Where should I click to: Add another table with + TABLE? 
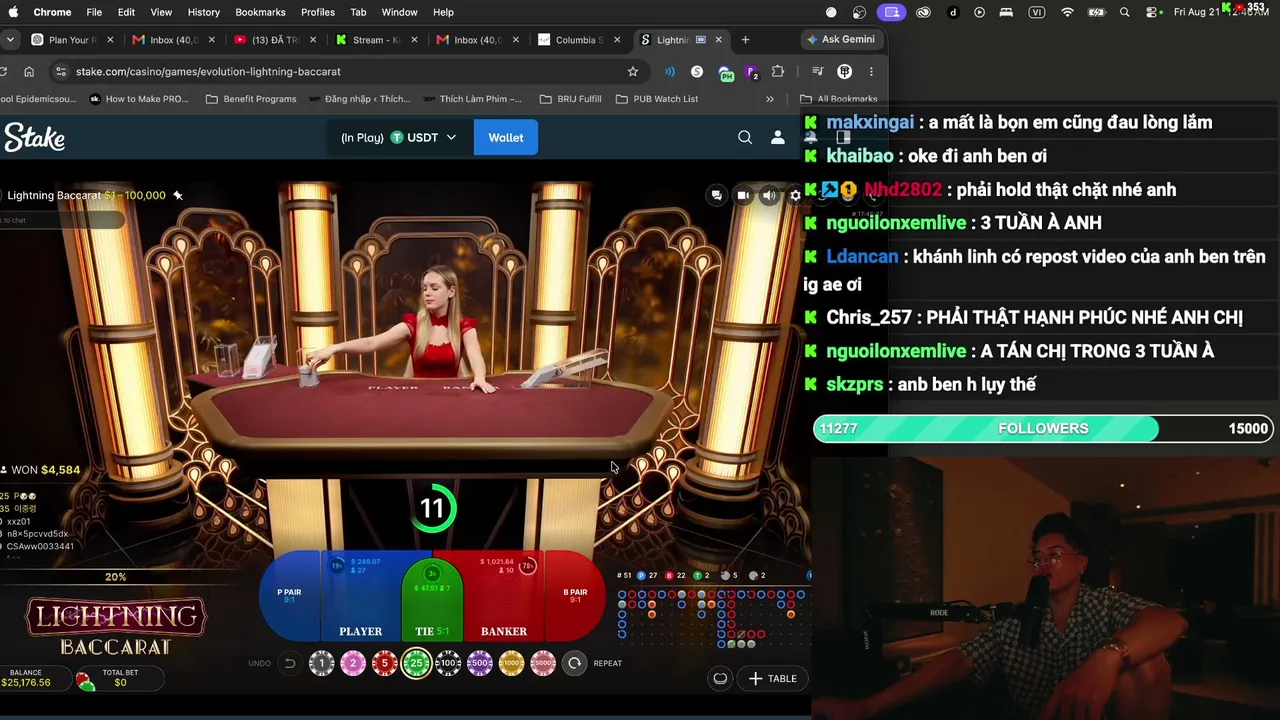(772, 678)
